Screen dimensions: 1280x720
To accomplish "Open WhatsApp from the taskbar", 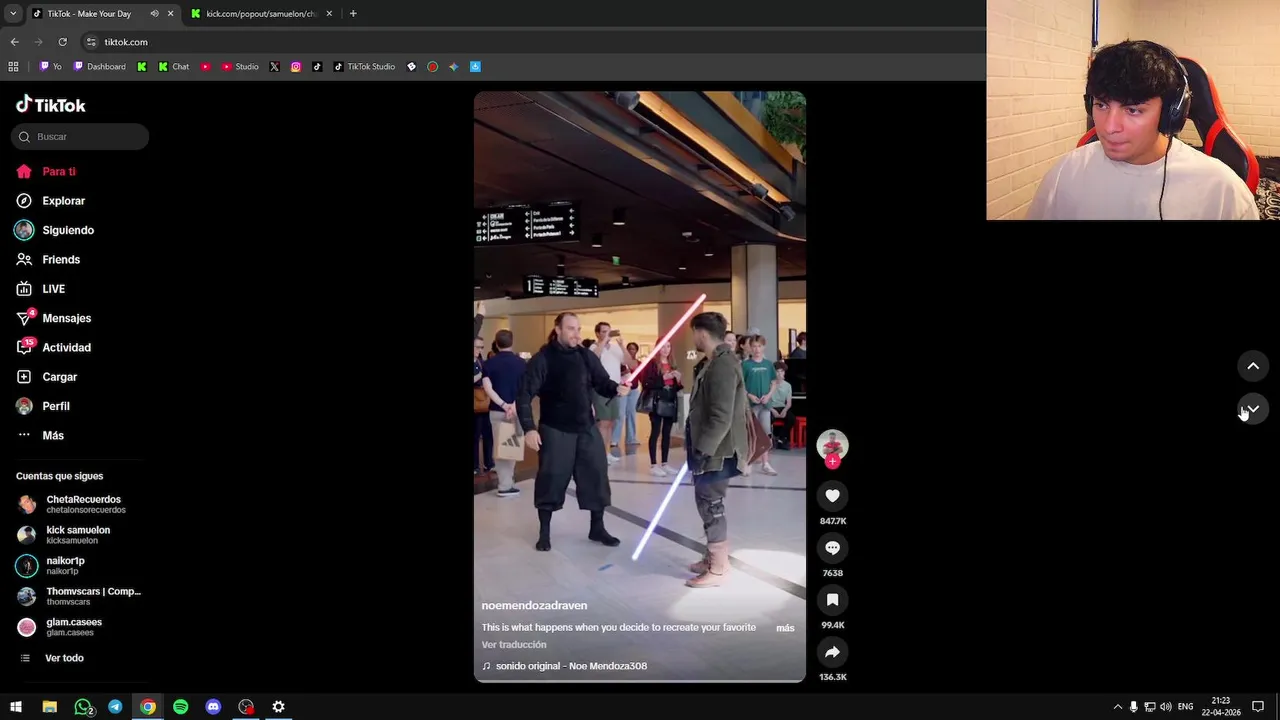I will point(83,707).
